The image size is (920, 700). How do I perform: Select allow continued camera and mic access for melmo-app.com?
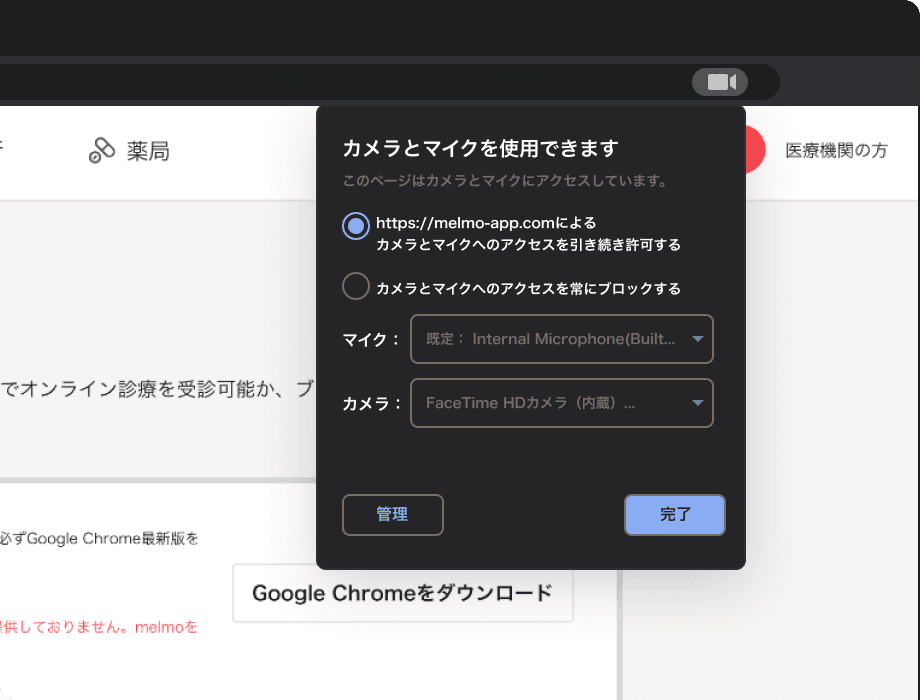click(355, 226)
